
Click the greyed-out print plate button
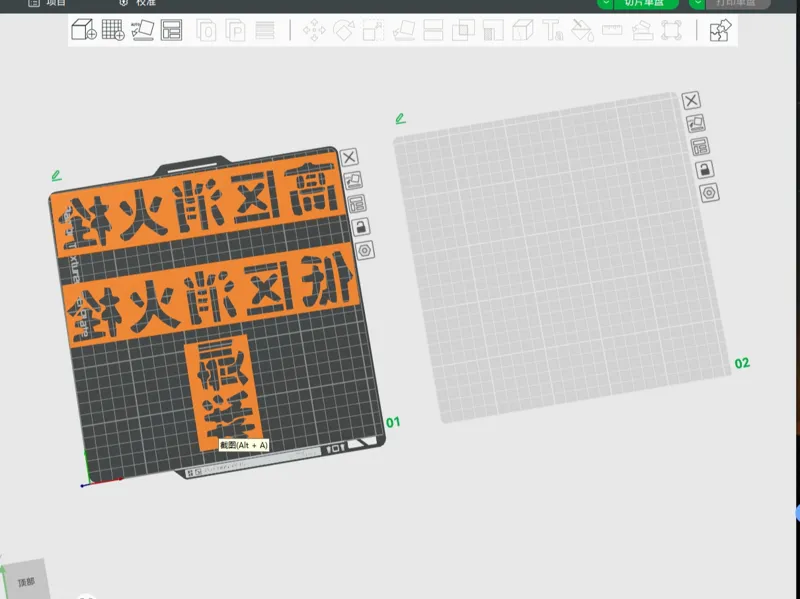pyautogui.click(x=738, y=3)
